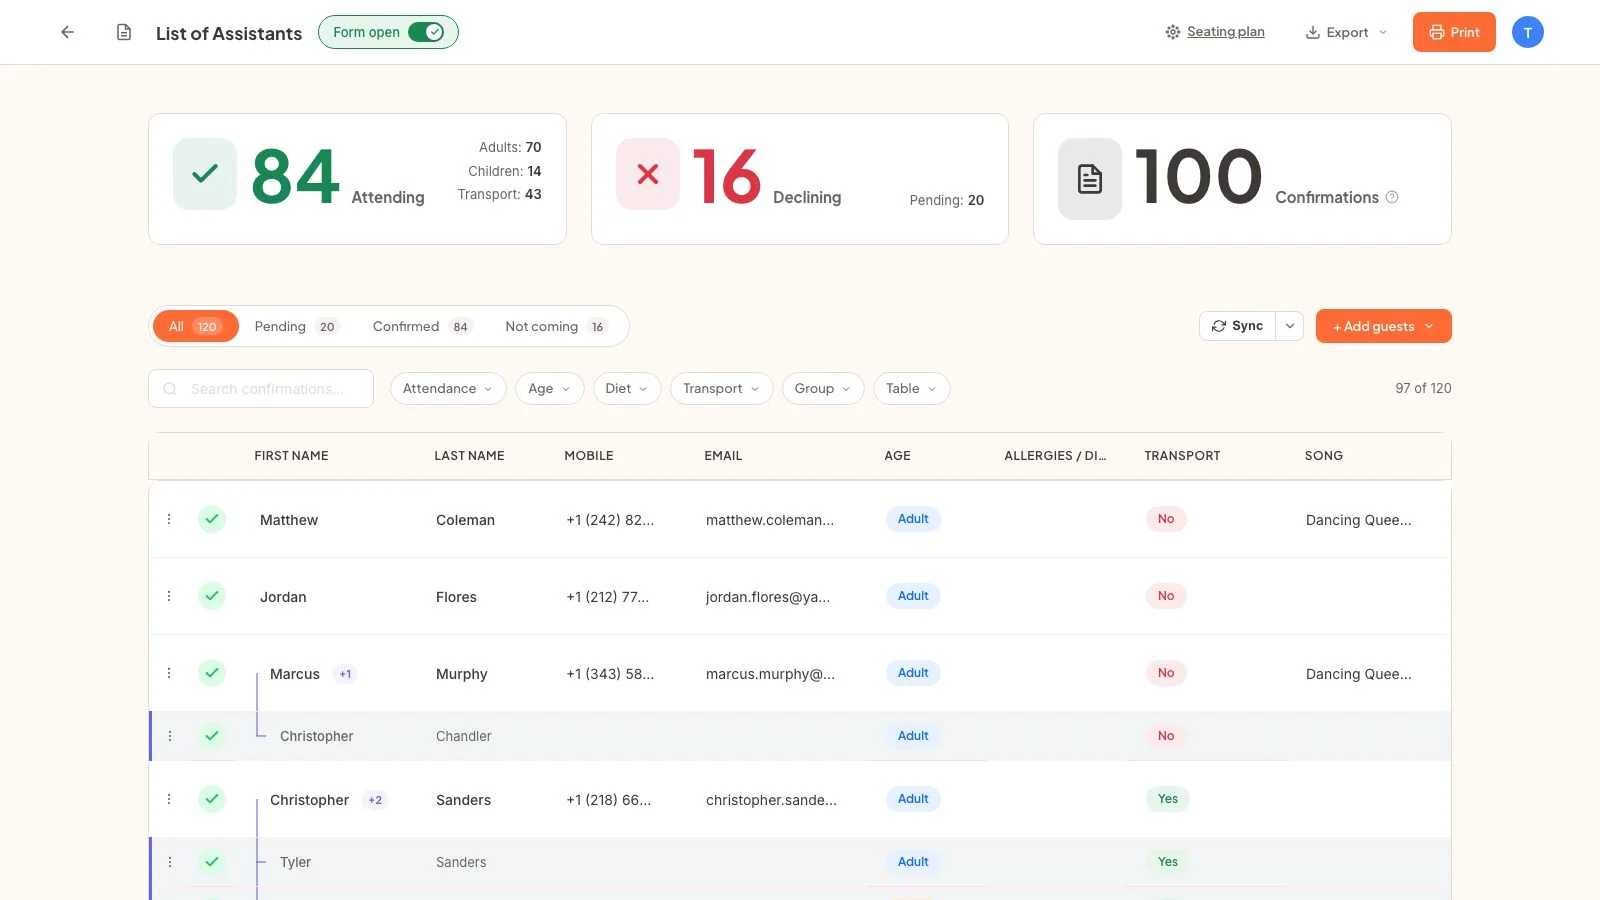Screen dimensions: 1600x900
Task: Switch to the Pending 20 tab
Action: [297, 326]
